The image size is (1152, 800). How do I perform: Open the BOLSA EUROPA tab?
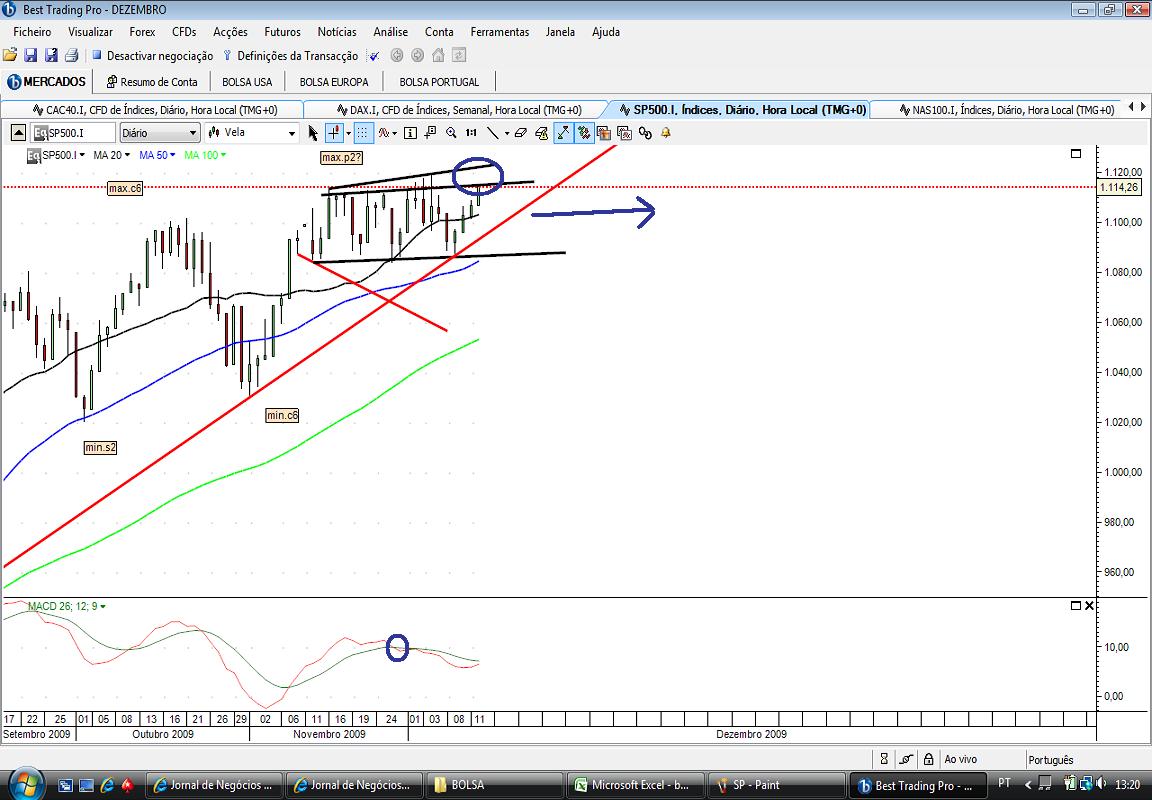tap(334, 82)
